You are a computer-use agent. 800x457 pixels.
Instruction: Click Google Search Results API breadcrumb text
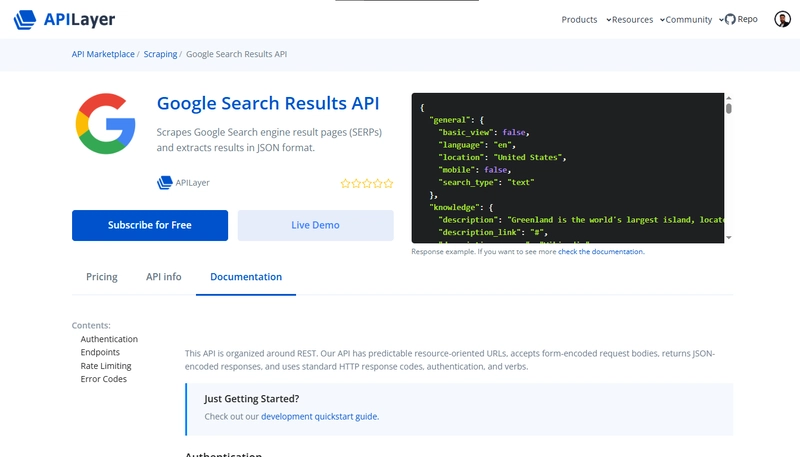coord(236,54)
